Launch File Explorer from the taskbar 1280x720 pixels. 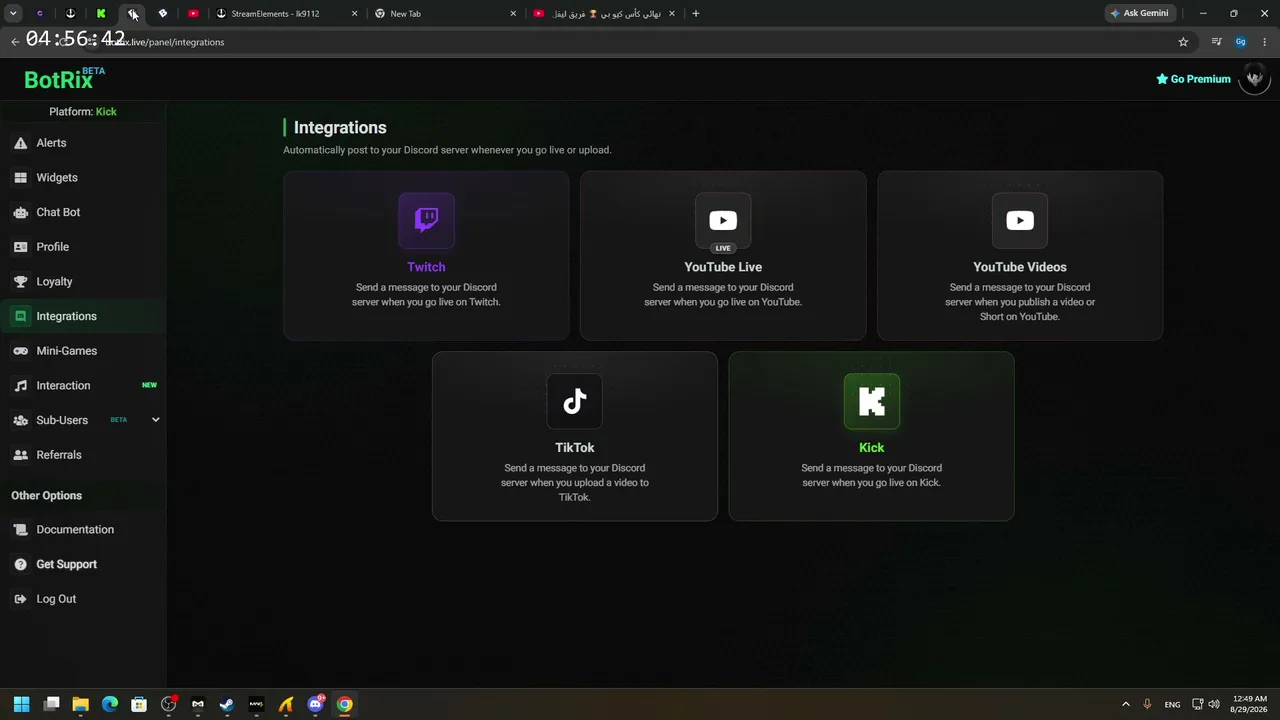click(x=81, y=704)
